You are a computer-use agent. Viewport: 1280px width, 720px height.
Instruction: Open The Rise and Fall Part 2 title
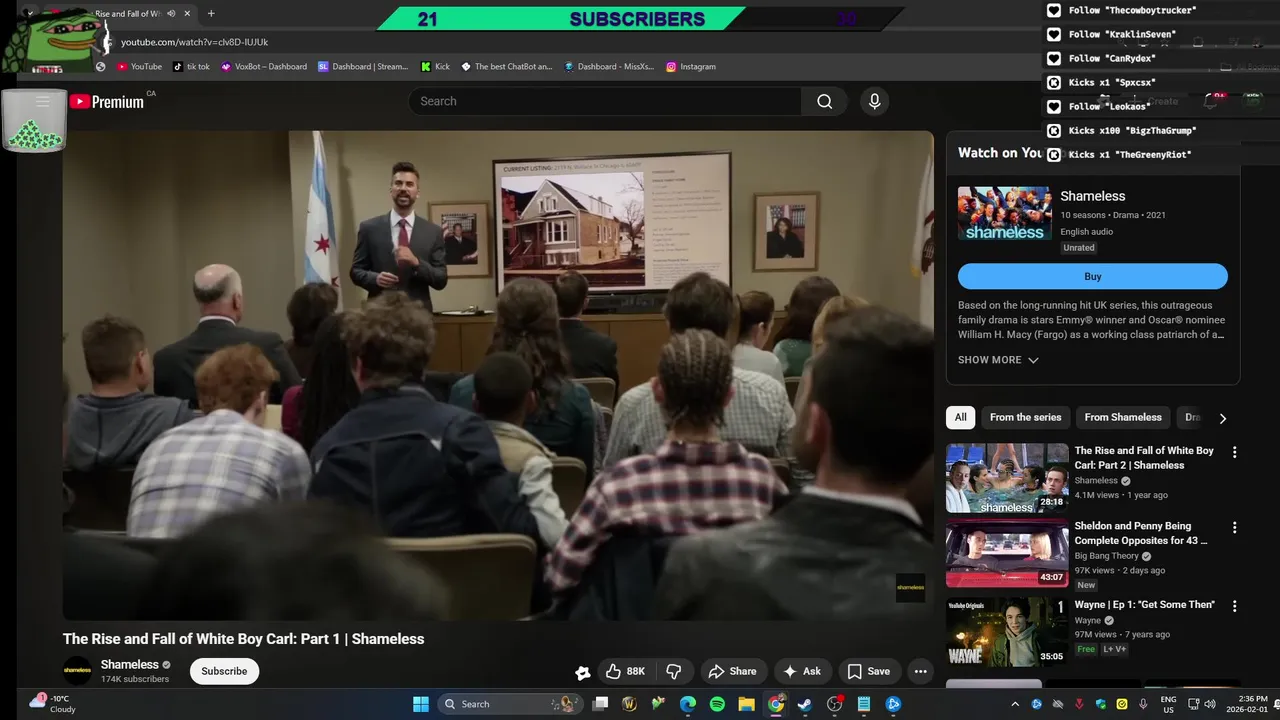coord(1144,458)
